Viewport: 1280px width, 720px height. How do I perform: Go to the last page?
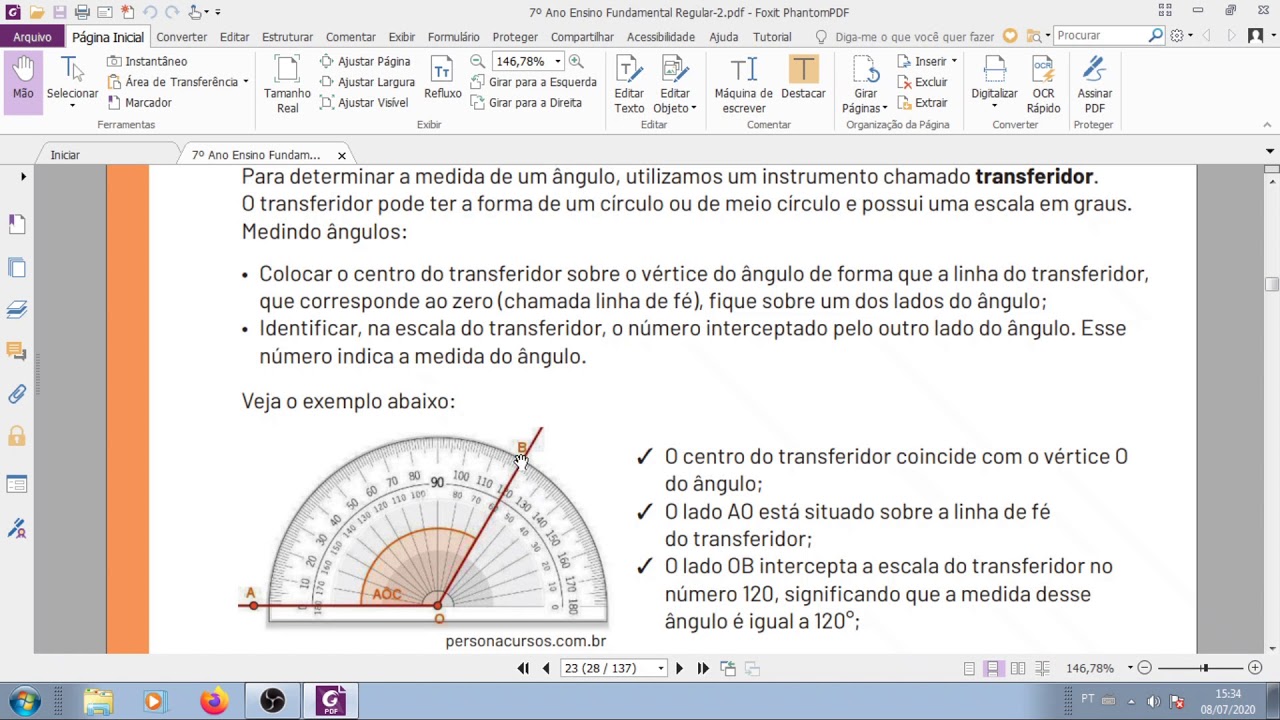702,668
